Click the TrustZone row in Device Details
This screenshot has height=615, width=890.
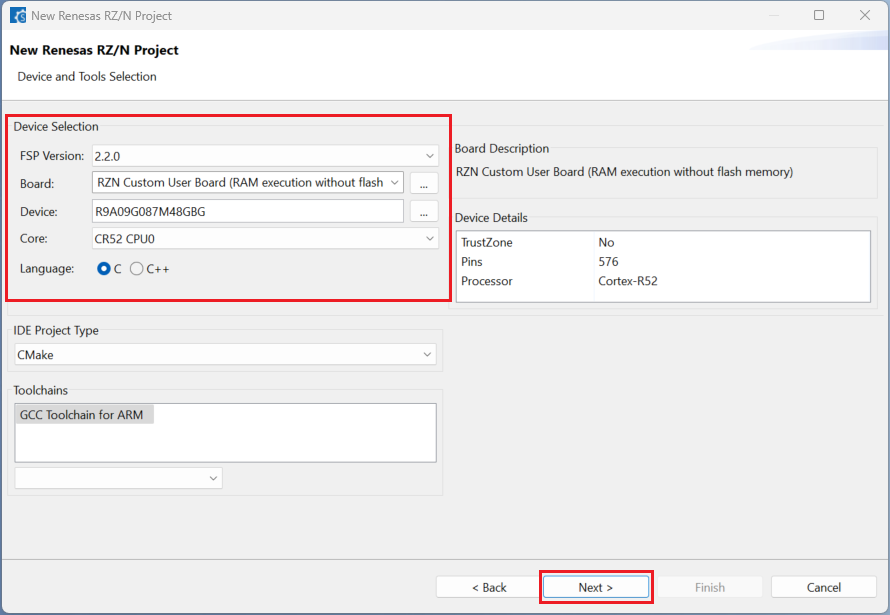[663, 242]
